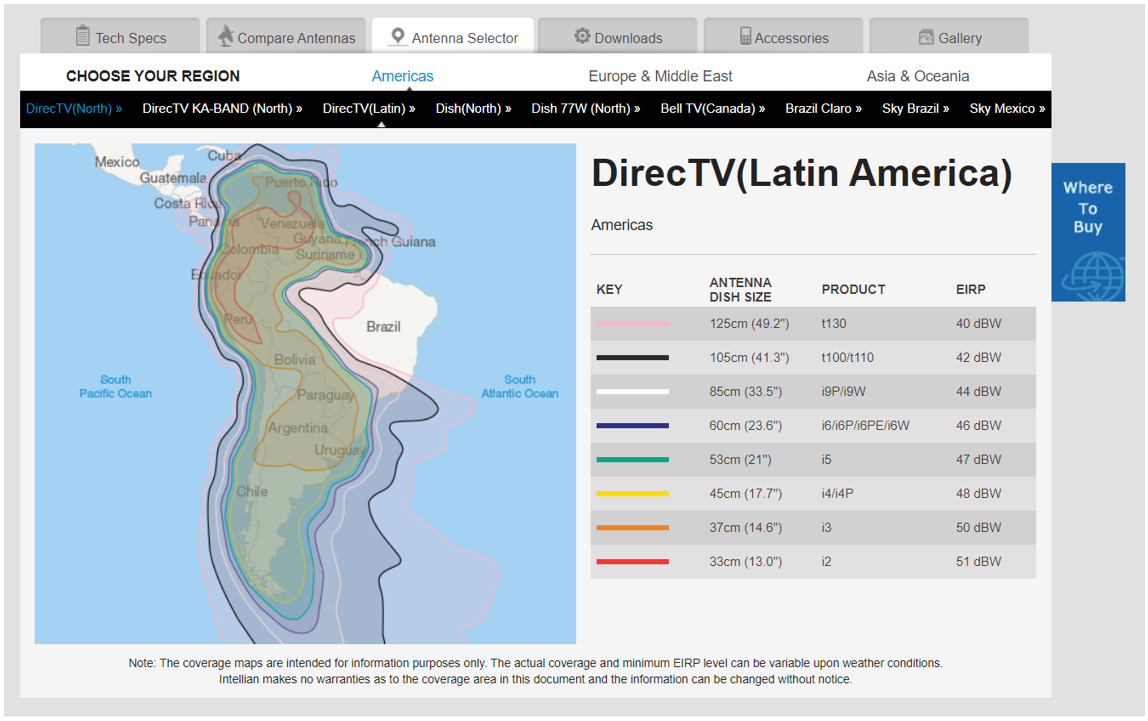Click the DirecTV(Latin America) heading
Screen dimensions: 1148x721
coord(802,175)
